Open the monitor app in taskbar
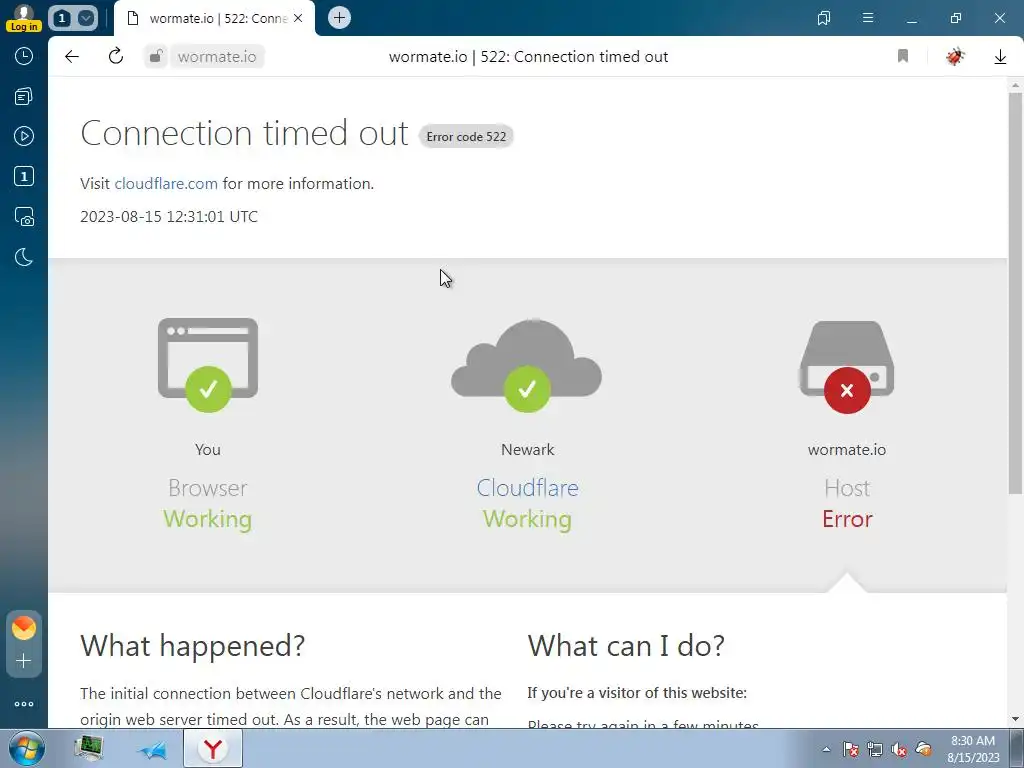1024x768 pixels. (89, 748)
